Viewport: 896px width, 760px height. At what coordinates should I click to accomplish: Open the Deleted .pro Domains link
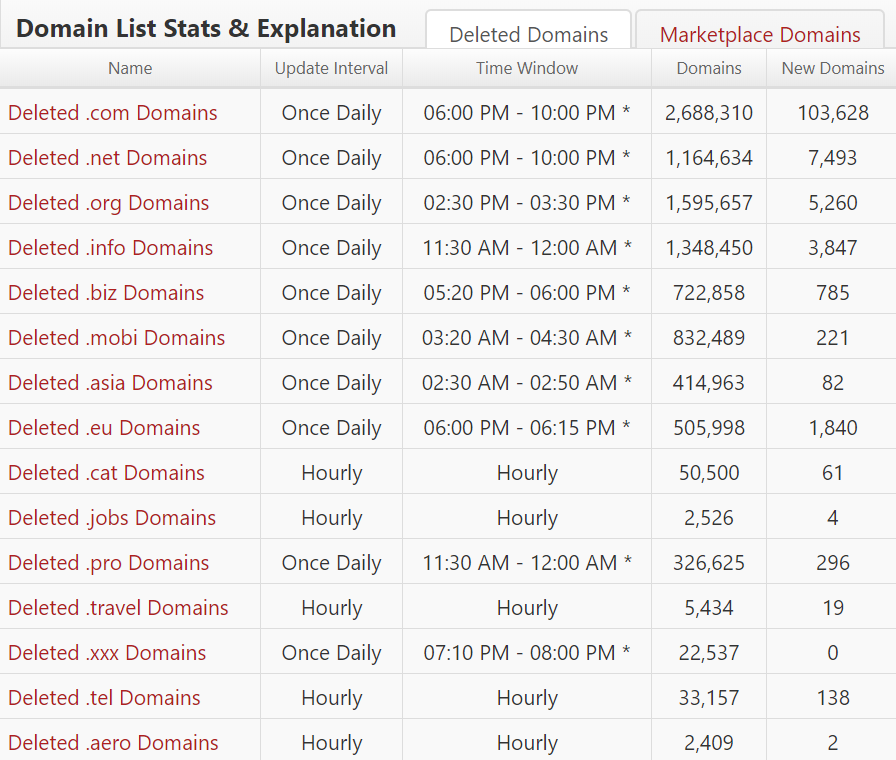109,563
